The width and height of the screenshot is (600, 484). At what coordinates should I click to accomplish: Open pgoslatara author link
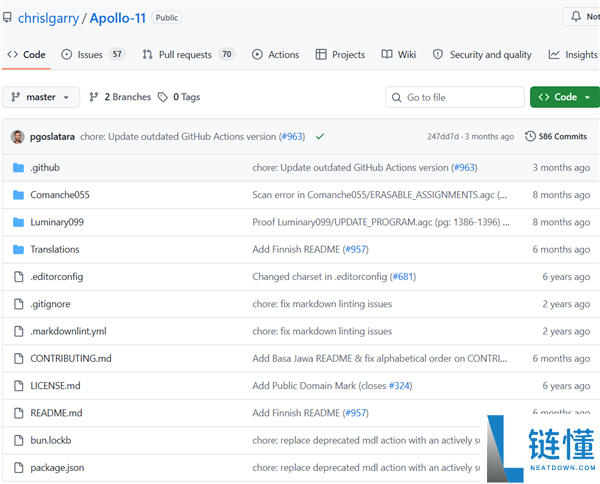52,137
